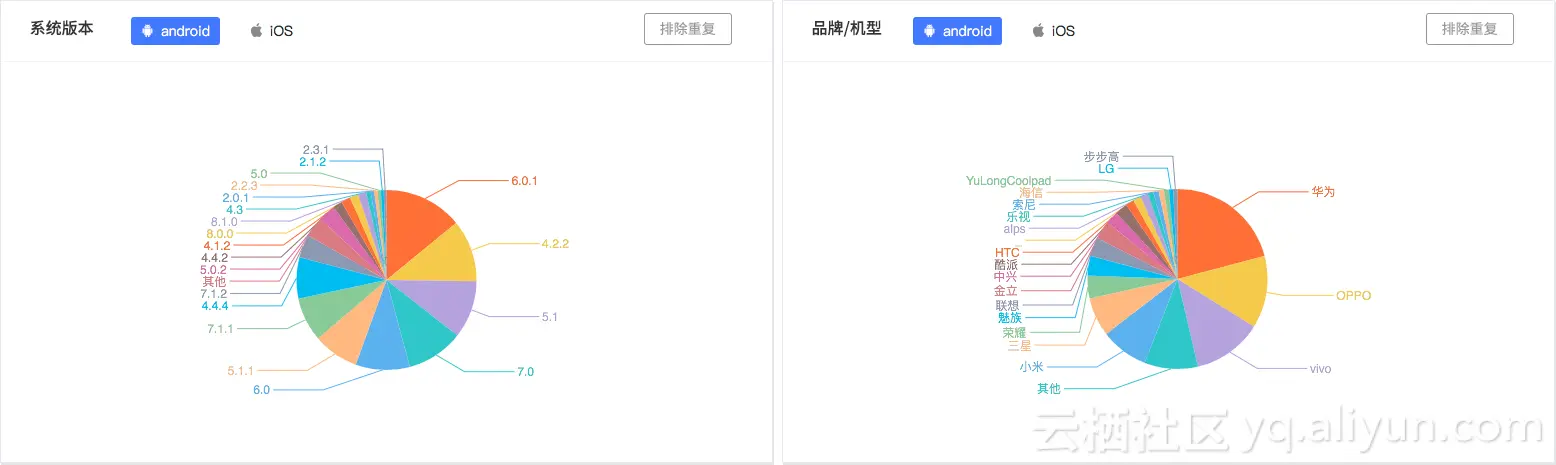Click 排除重复 button in 系统版本 panel
Screen dimensions: 1556x465
click(688, 29)
